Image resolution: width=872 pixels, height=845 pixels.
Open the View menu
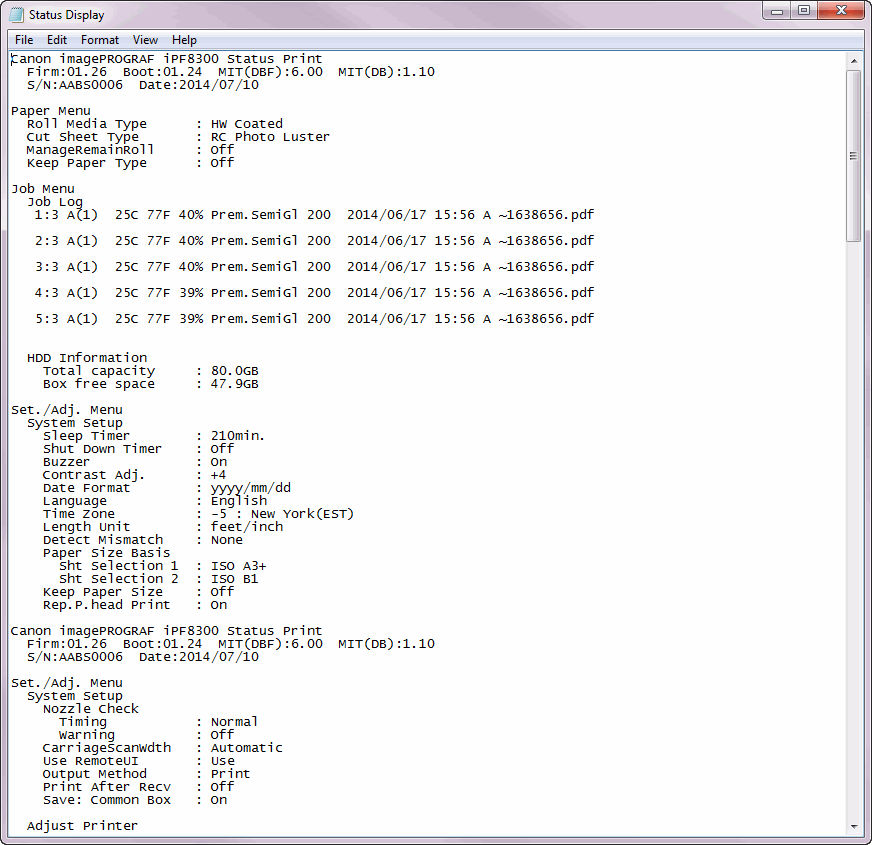[x=145, y=40]
